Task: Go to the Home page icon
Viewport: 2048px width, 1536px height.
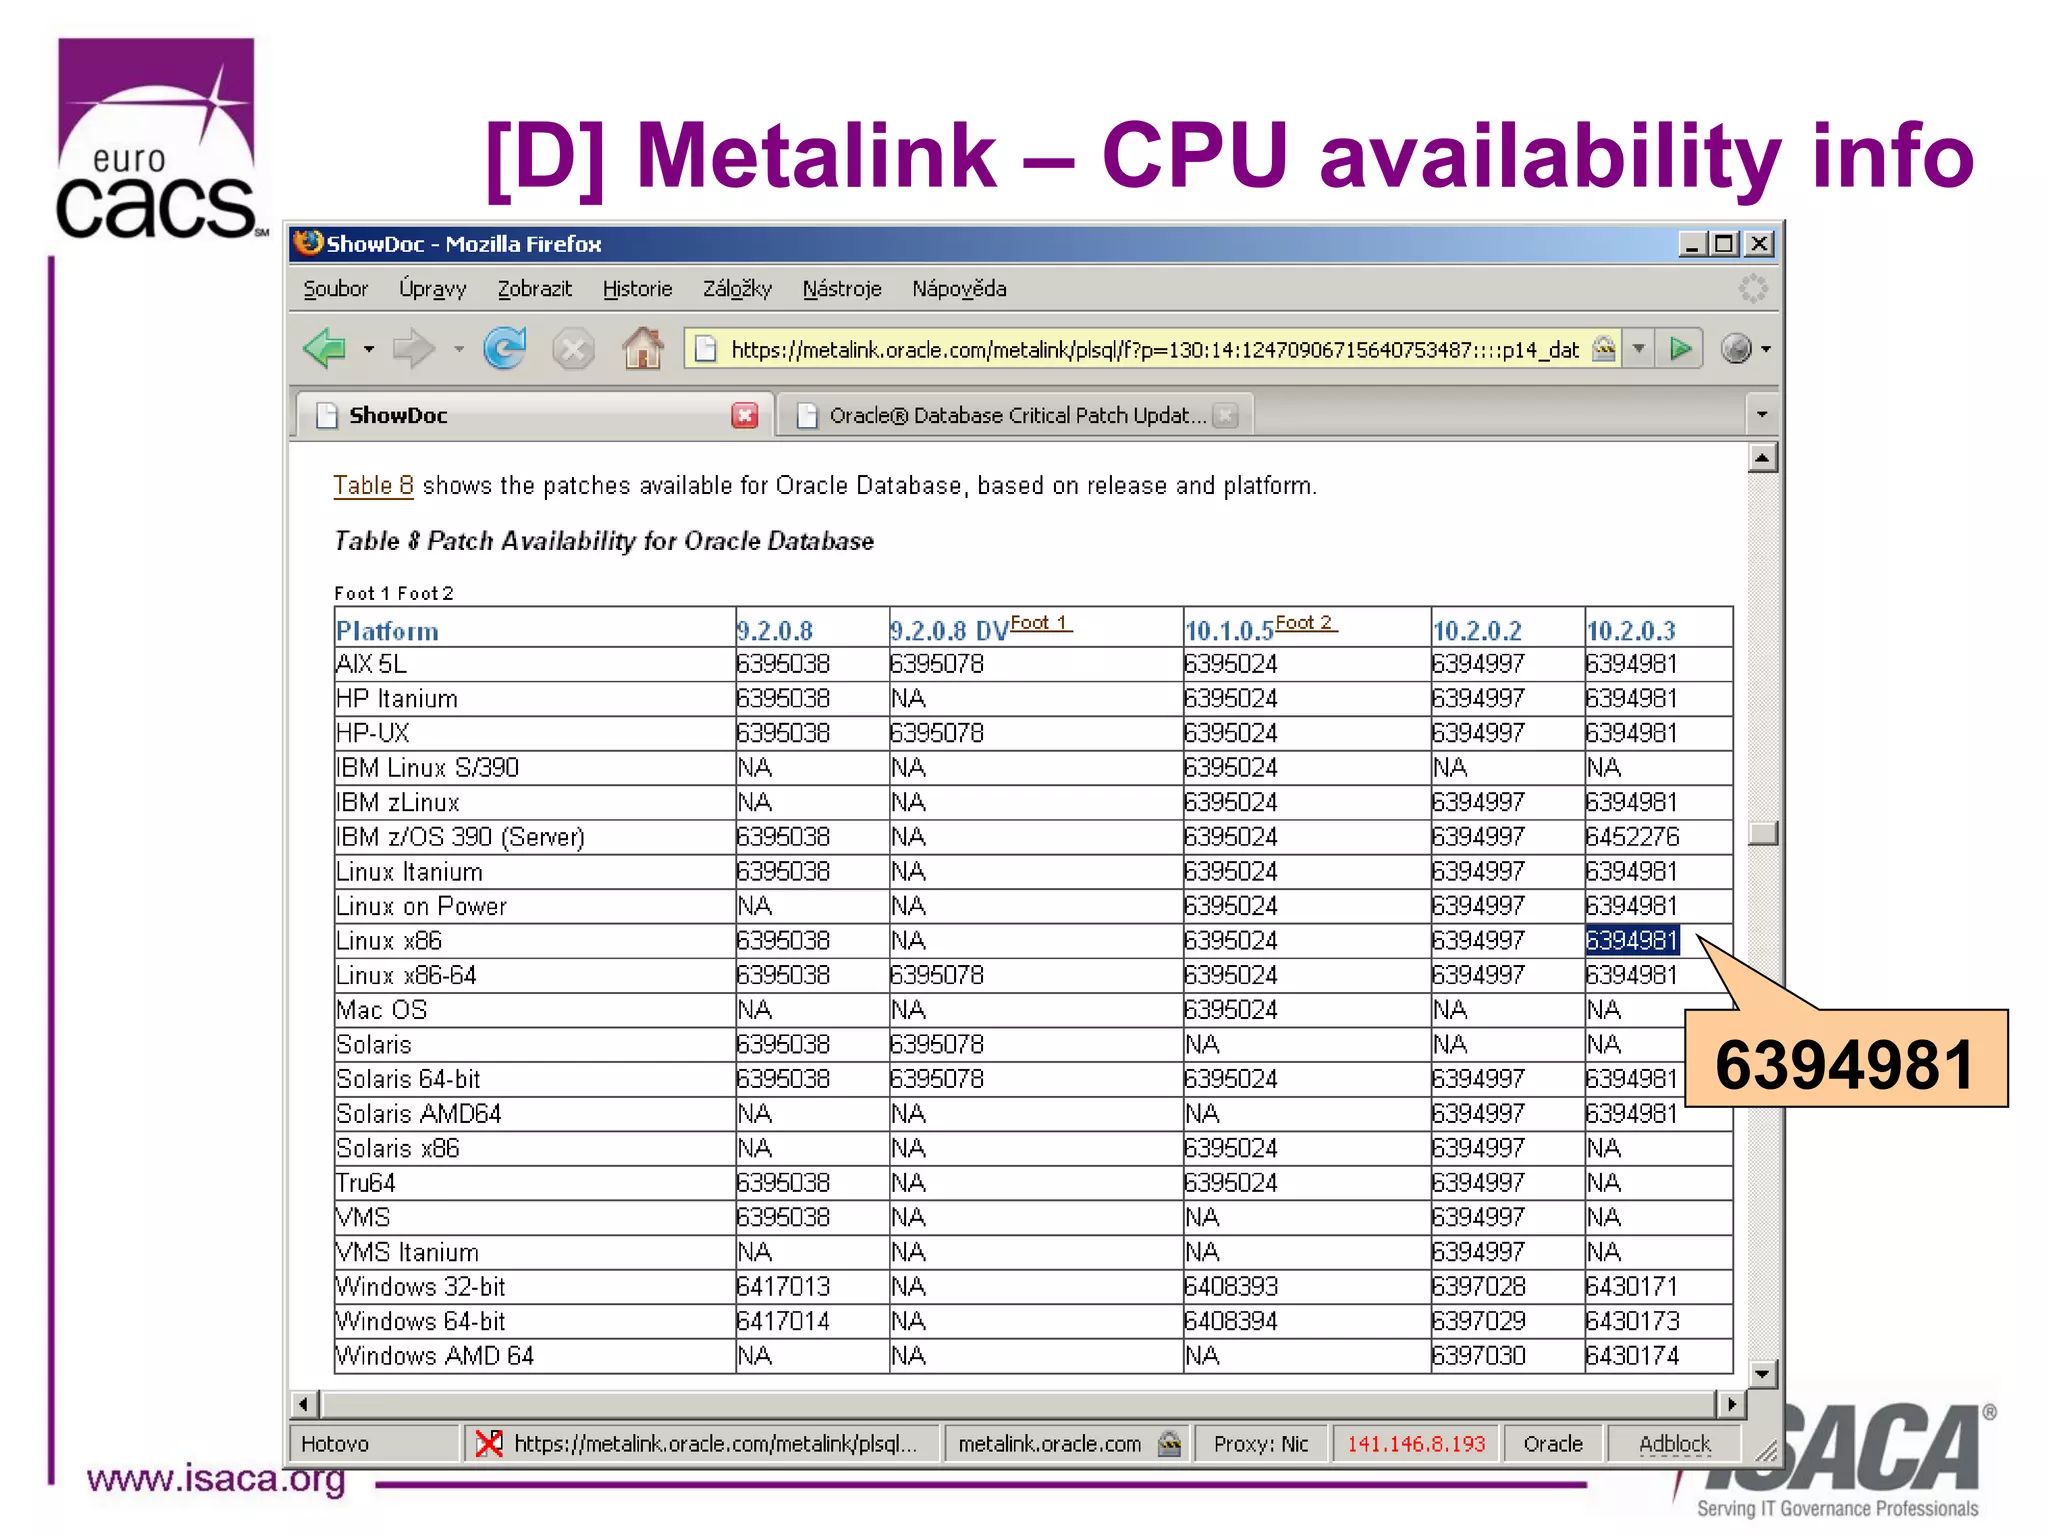Action: tap(642, 349)
